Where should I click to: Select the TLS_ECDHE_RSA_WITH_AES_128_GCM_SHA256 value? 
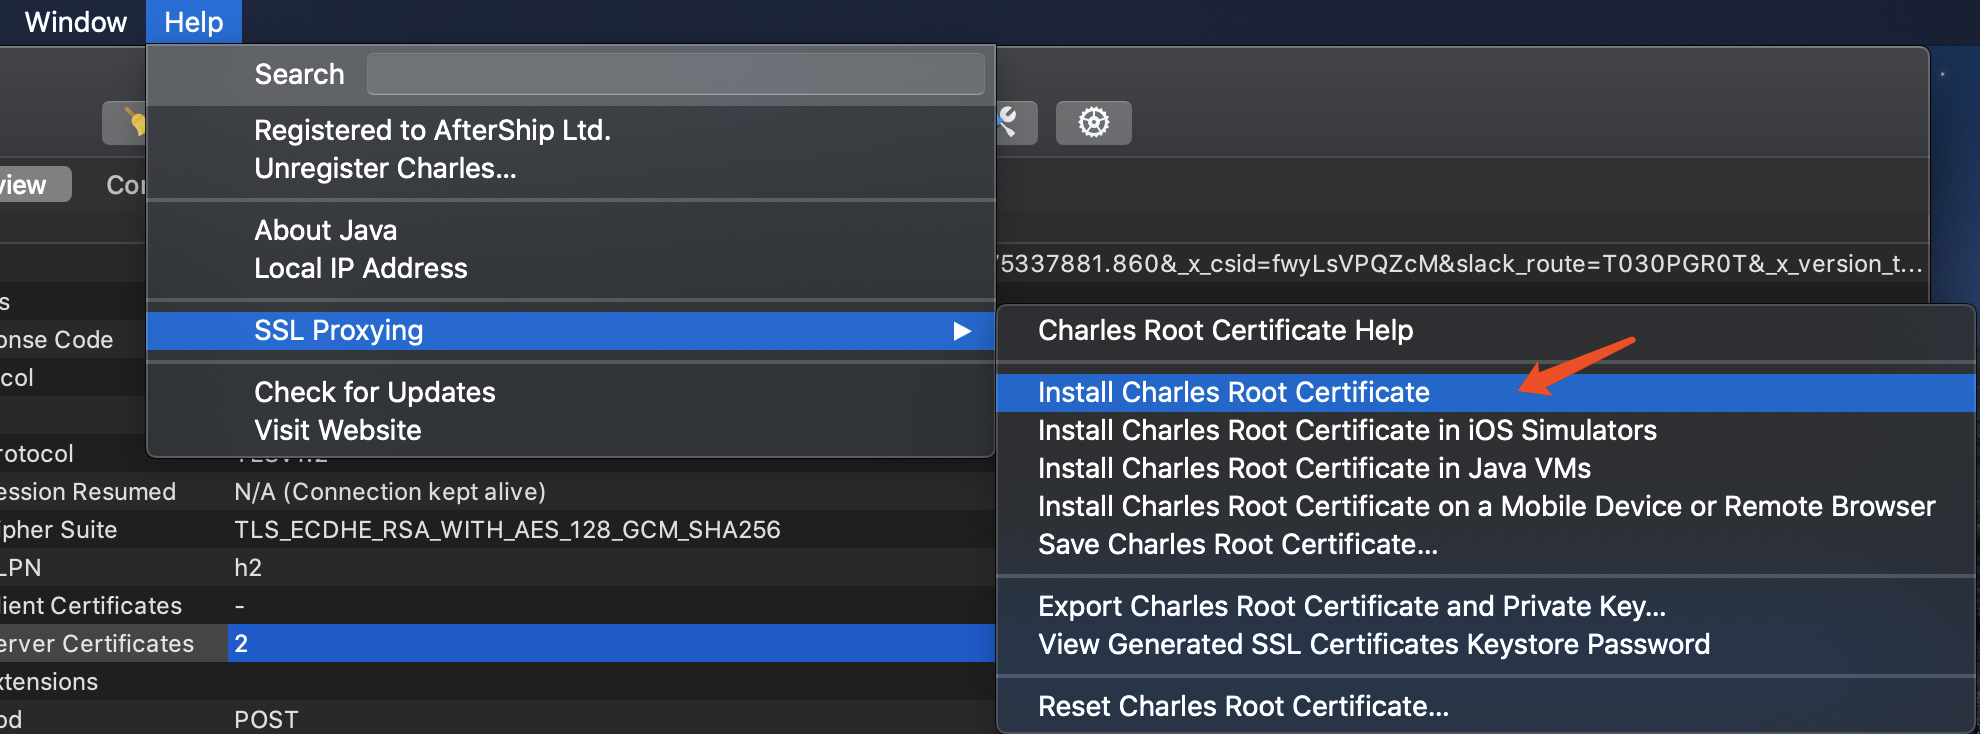pyautogui.click(x=507, y=530)
